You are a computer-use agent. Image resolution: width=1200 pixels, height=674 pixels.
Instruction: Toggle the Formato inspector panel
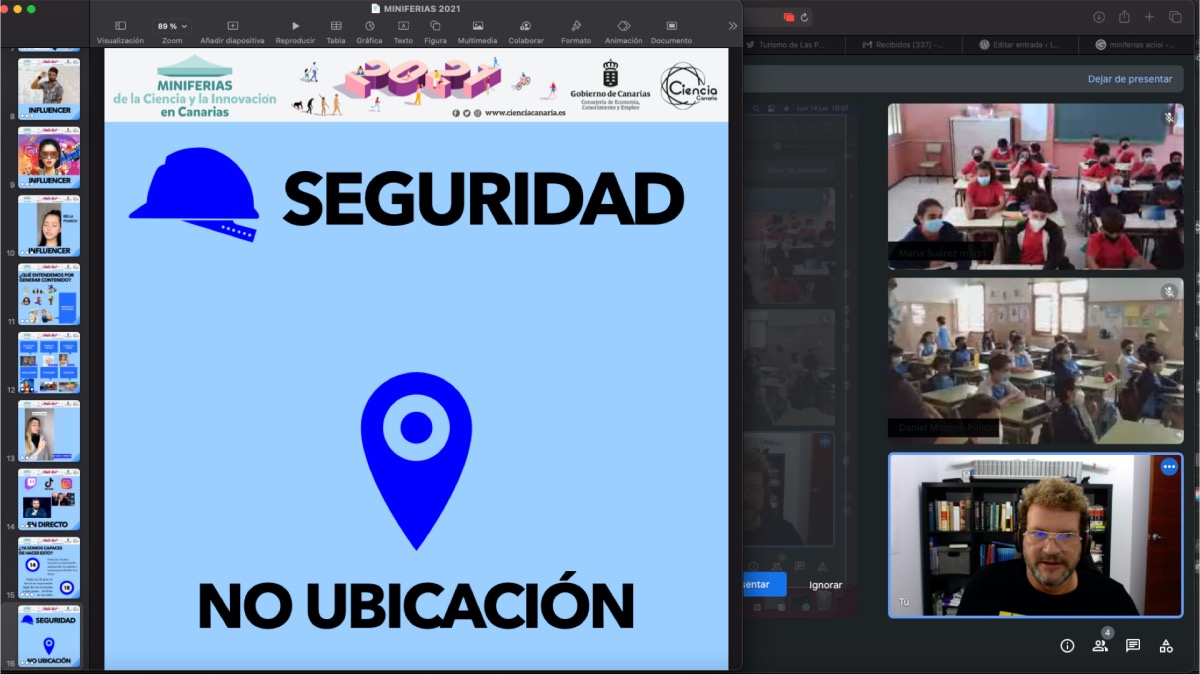tap(576, 26)
